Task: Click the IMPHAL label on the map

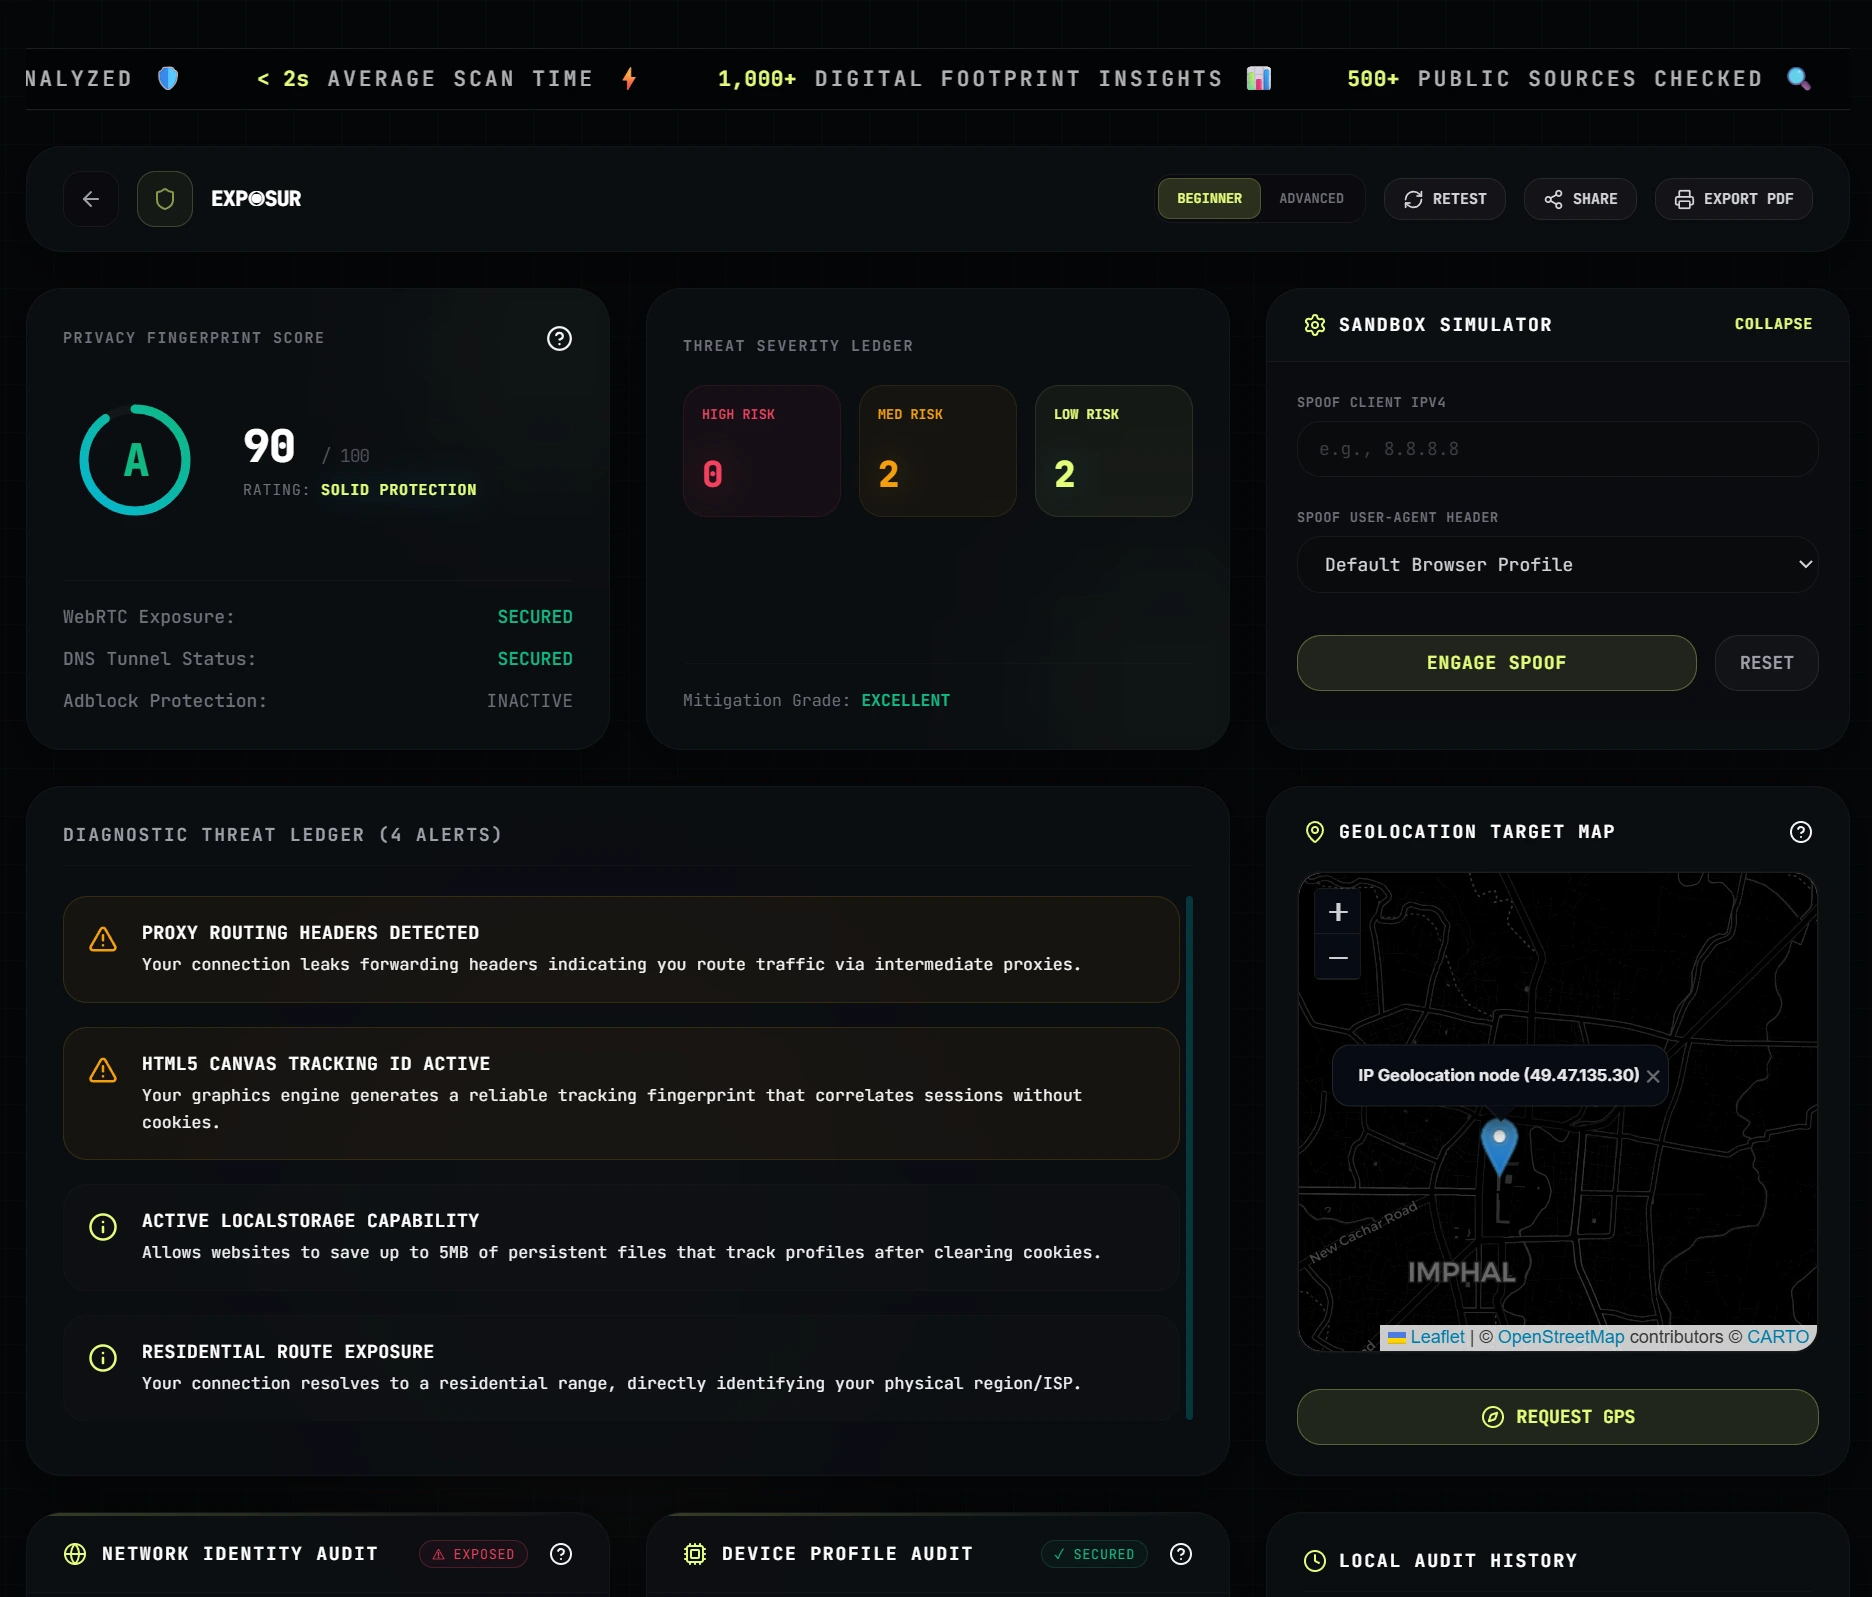Action: click(x=1461, y=1273)
